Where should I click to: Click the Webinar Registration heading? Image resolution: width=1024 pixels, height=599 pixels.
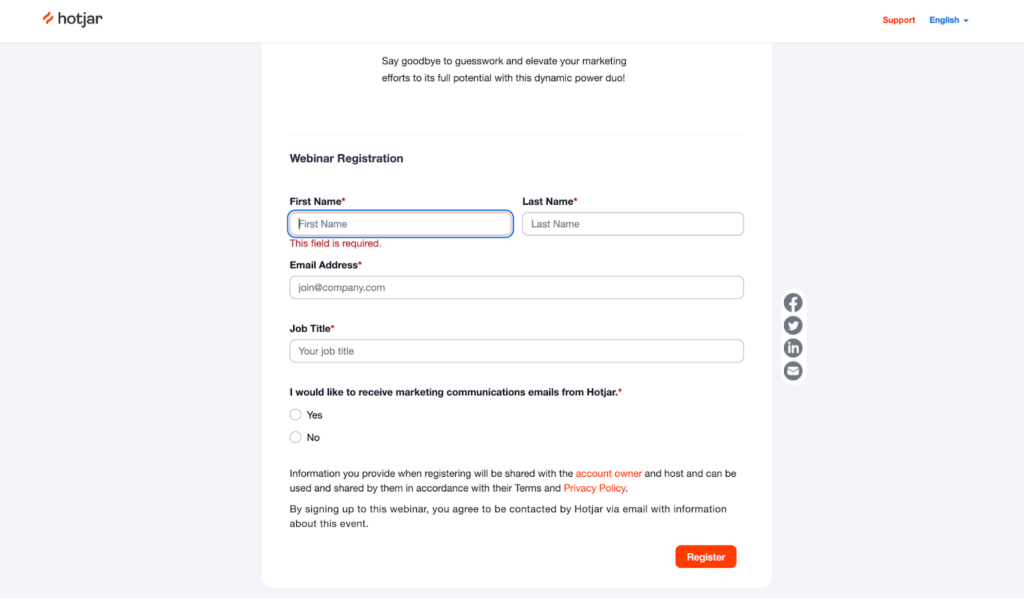coord(346,159)
